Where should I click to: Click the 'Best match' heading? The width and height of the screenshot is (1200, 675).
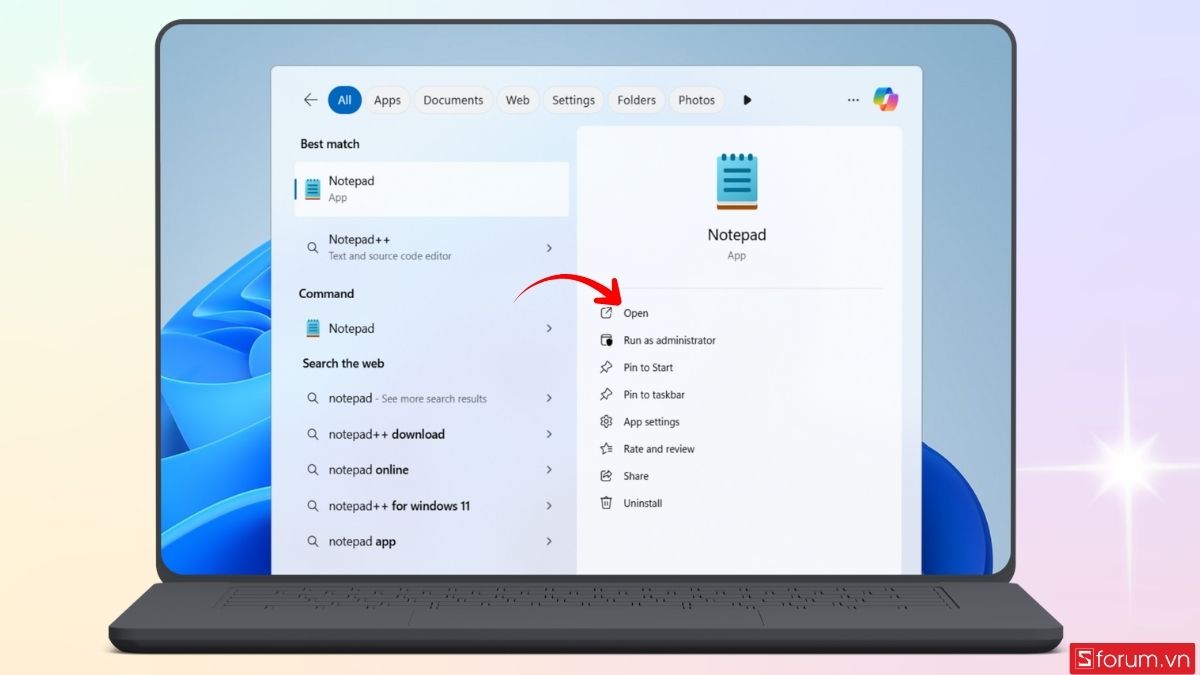click(330, 144)
